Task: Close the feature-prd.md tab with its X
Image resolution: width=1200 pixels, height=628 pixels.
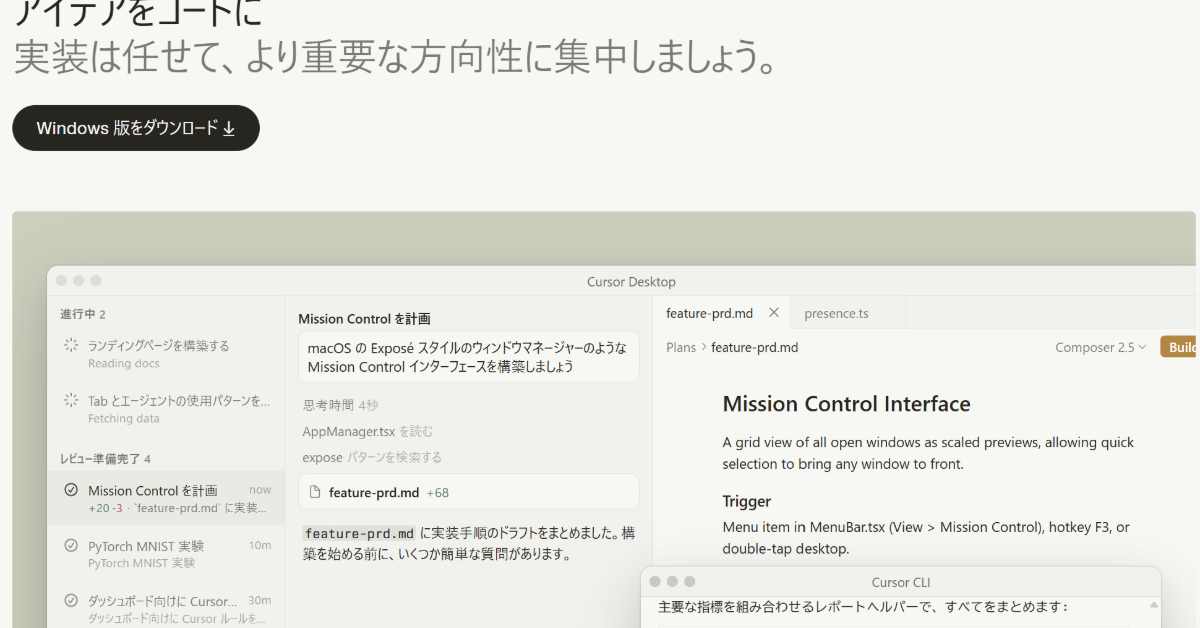Action: pyautogui.click(x=773, y=313)
